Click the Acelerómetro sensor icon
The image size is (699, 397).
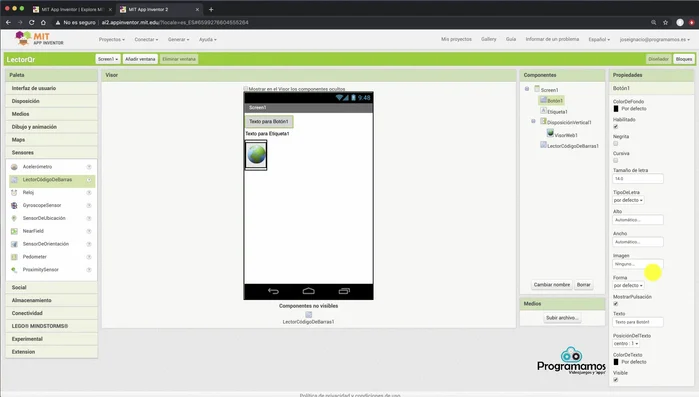coord(14,167)
